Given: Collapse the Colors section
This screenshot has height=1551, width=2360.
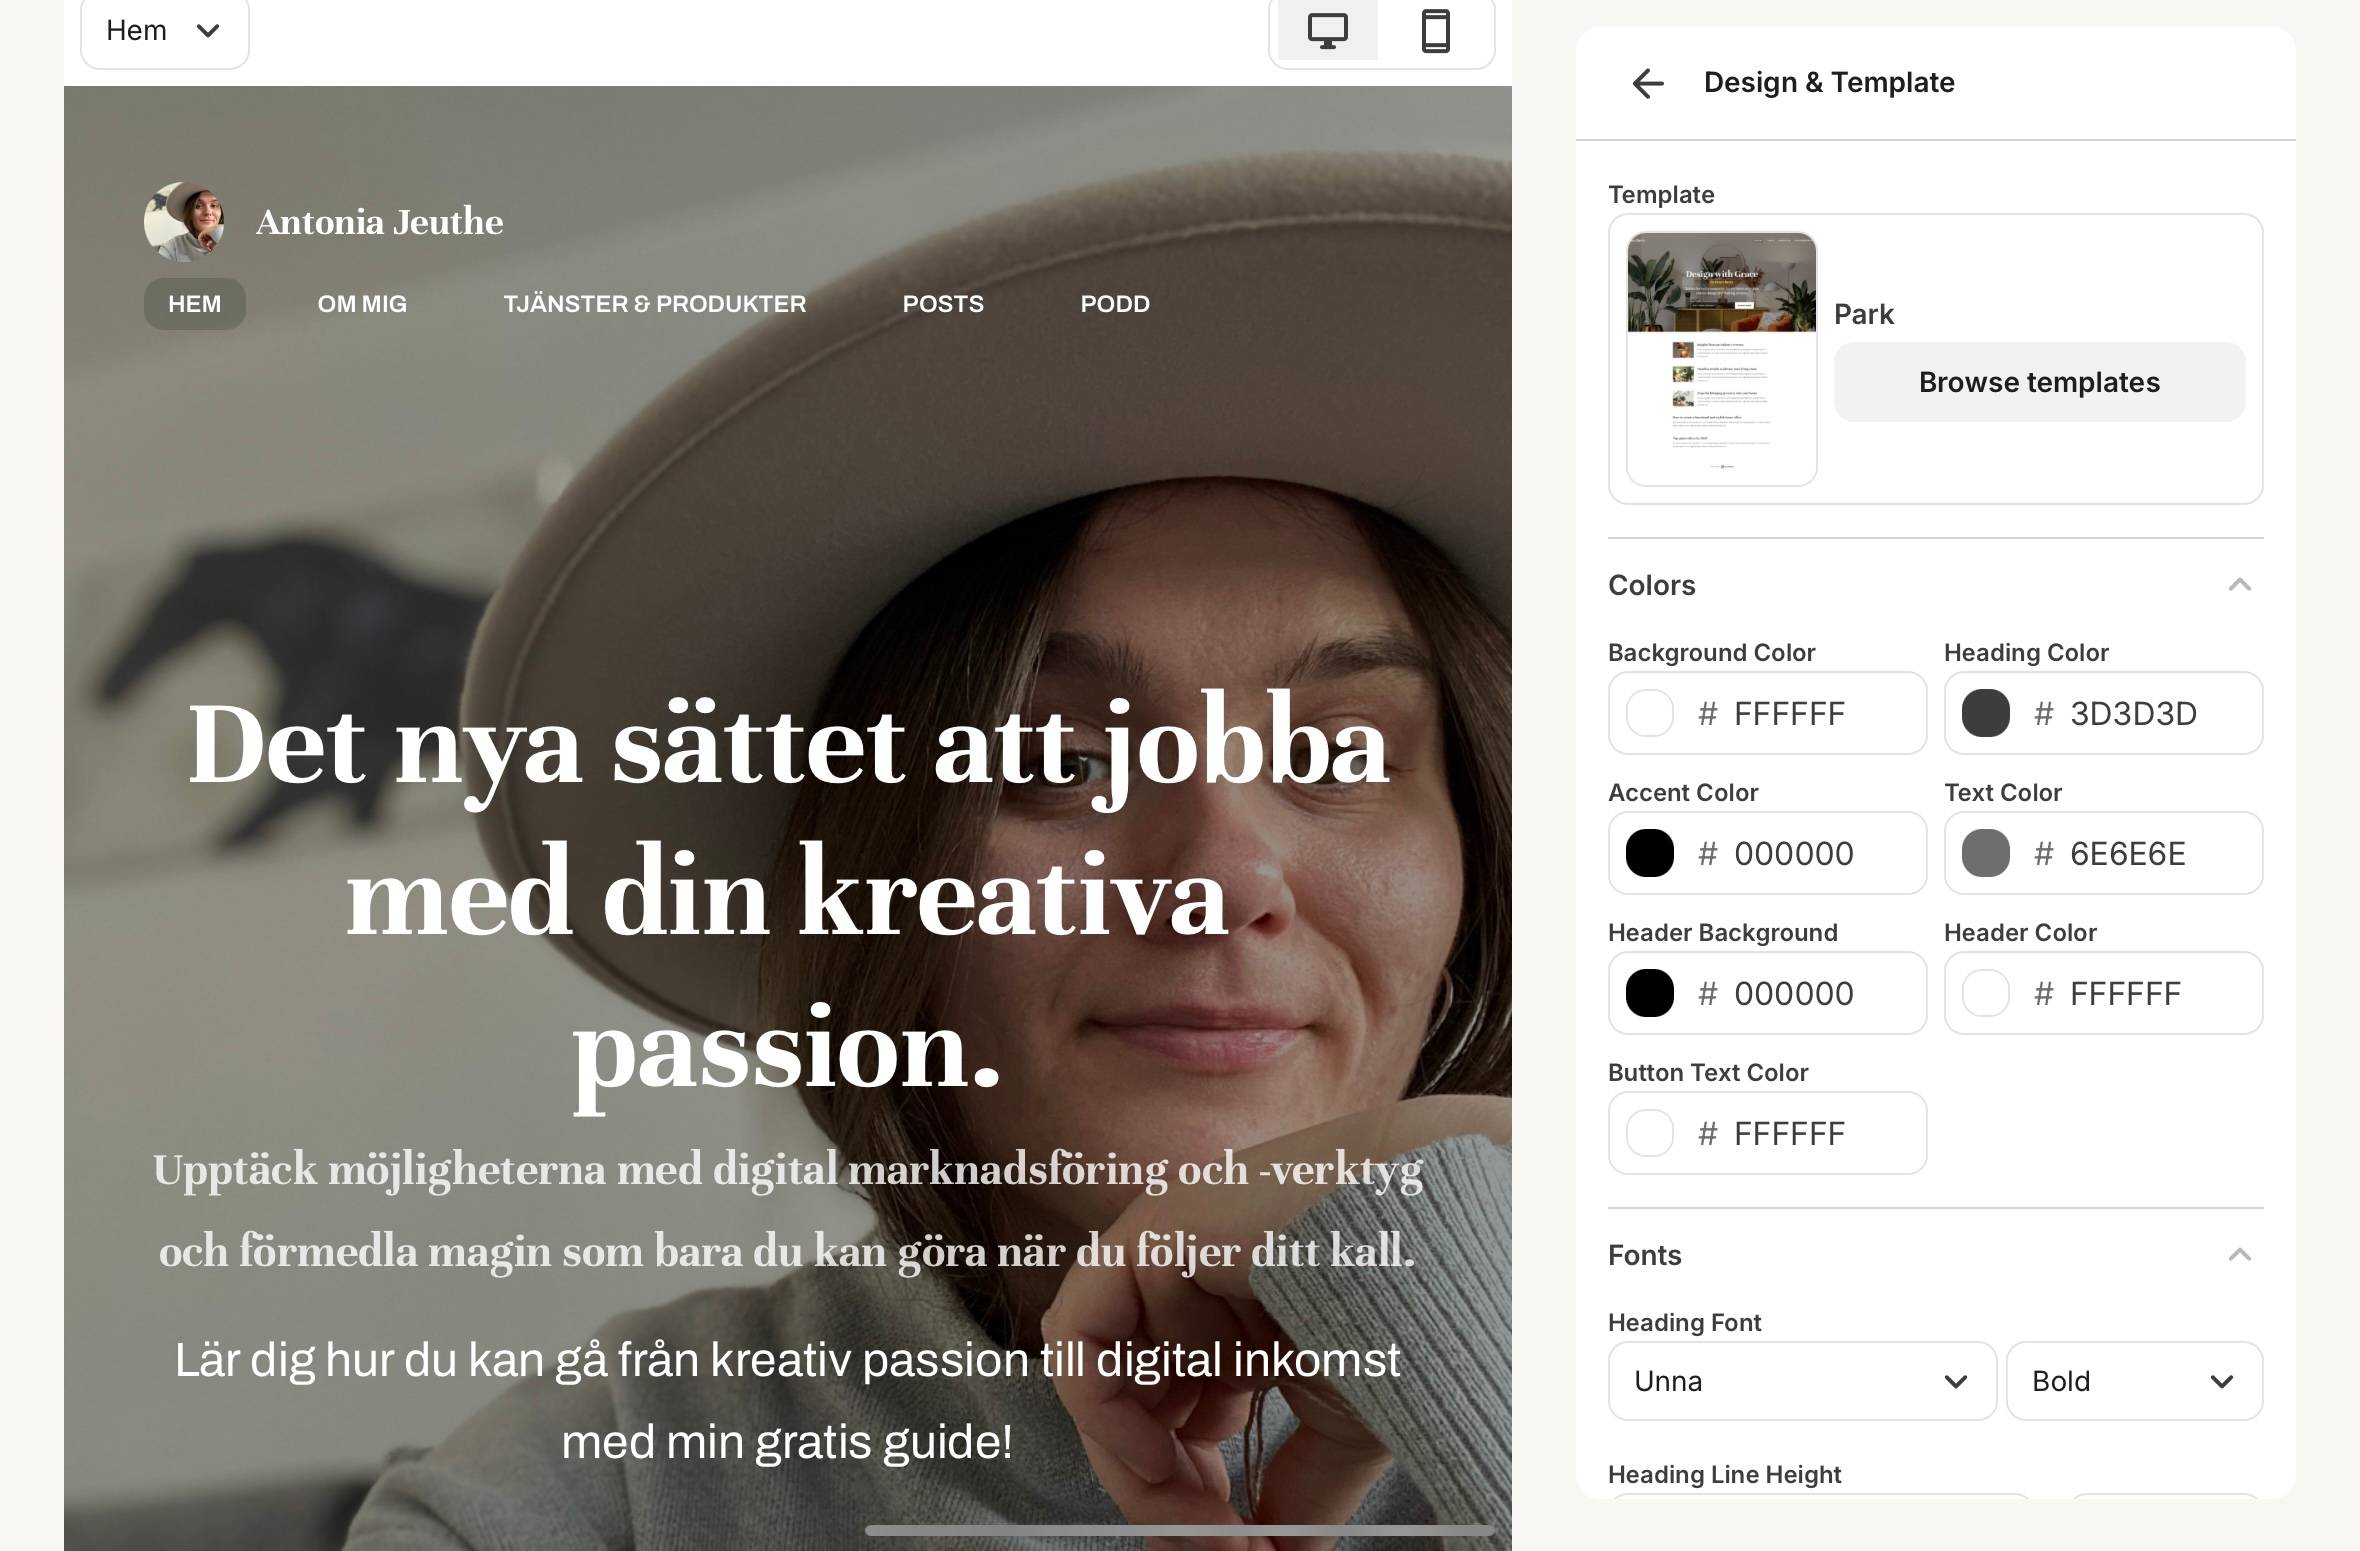Looking at the screenshot, I should tap(2239, 585).
